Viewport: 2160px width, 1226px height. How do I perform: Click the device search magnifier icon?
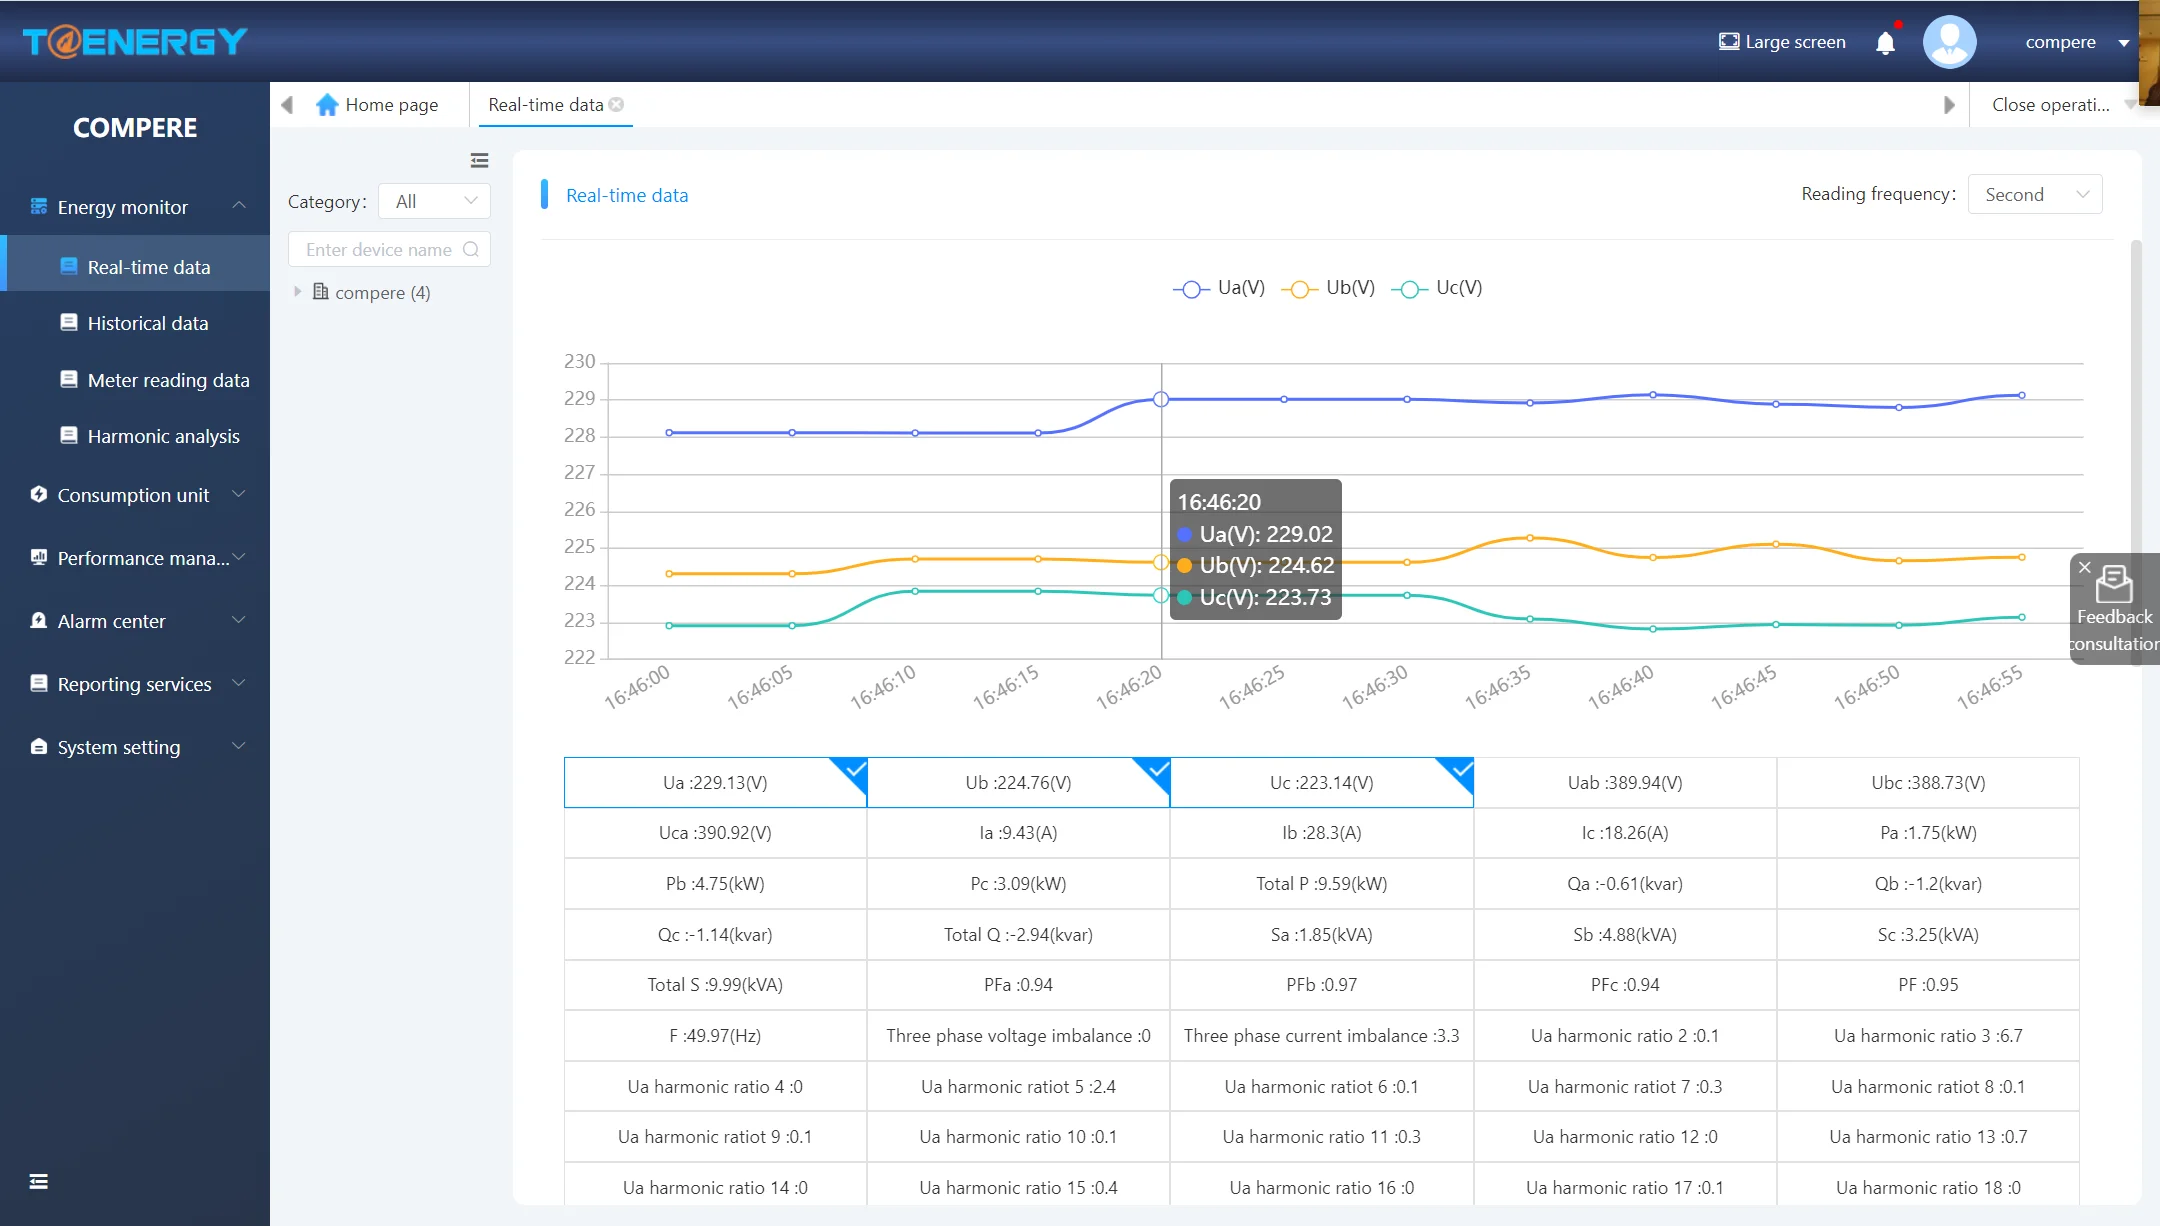pyautogui.click(x=472, y=249)
